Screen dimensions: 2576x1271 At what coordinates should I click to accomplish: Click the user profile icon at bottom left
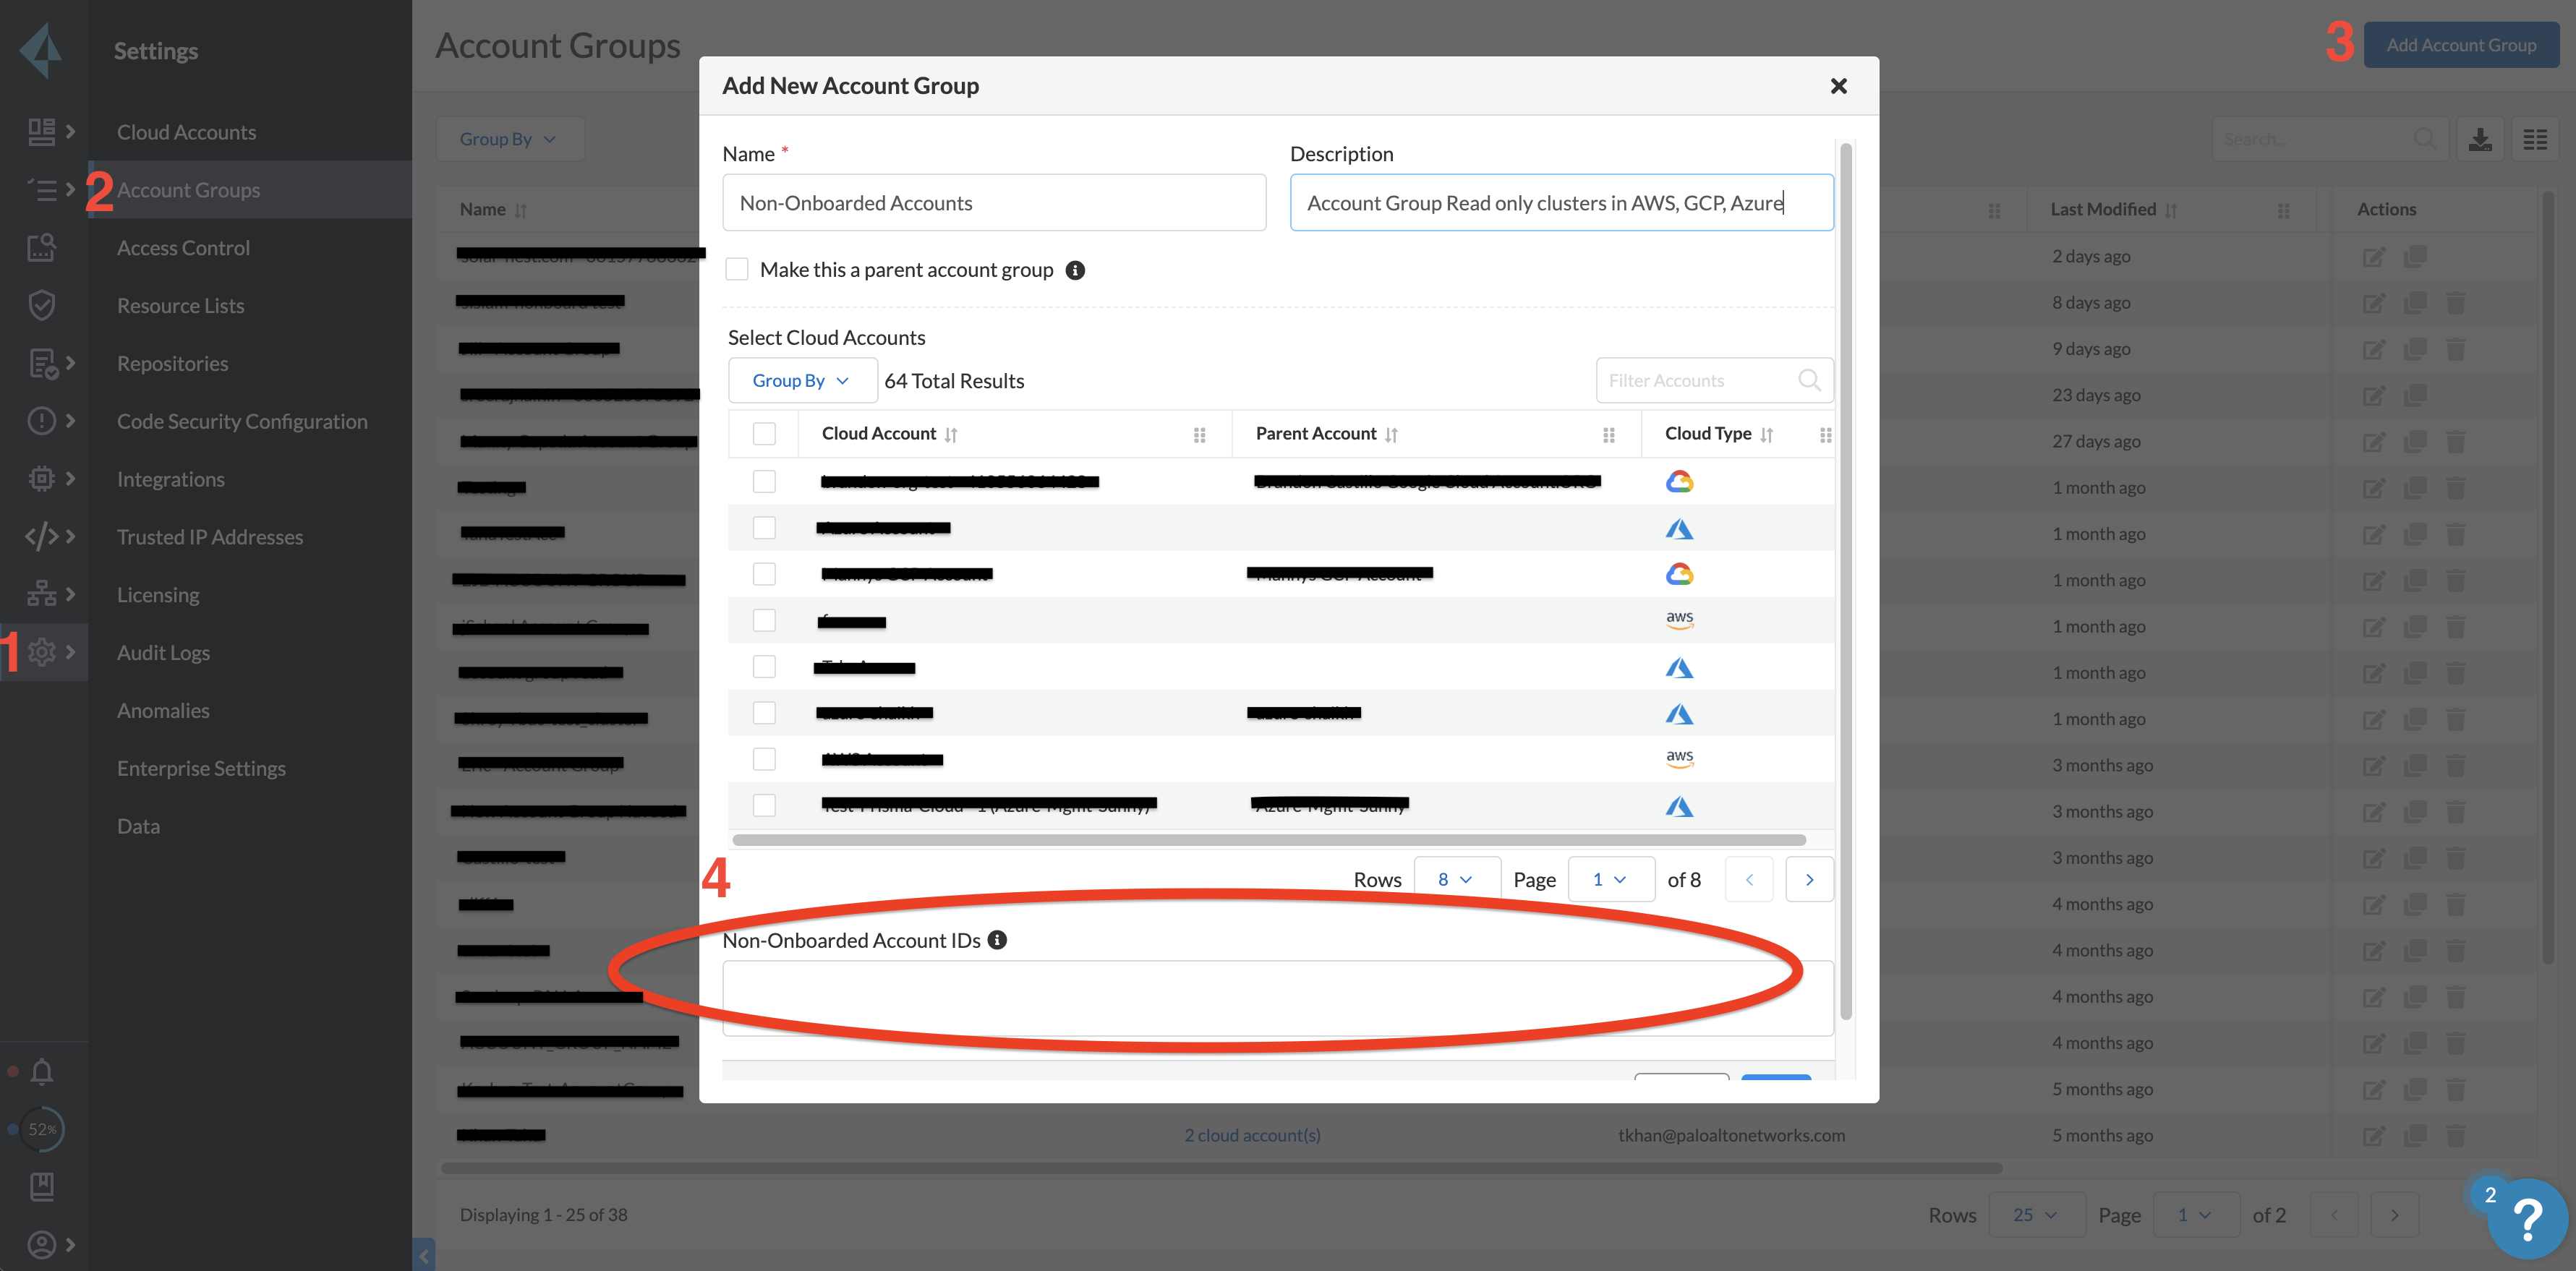41,1244
